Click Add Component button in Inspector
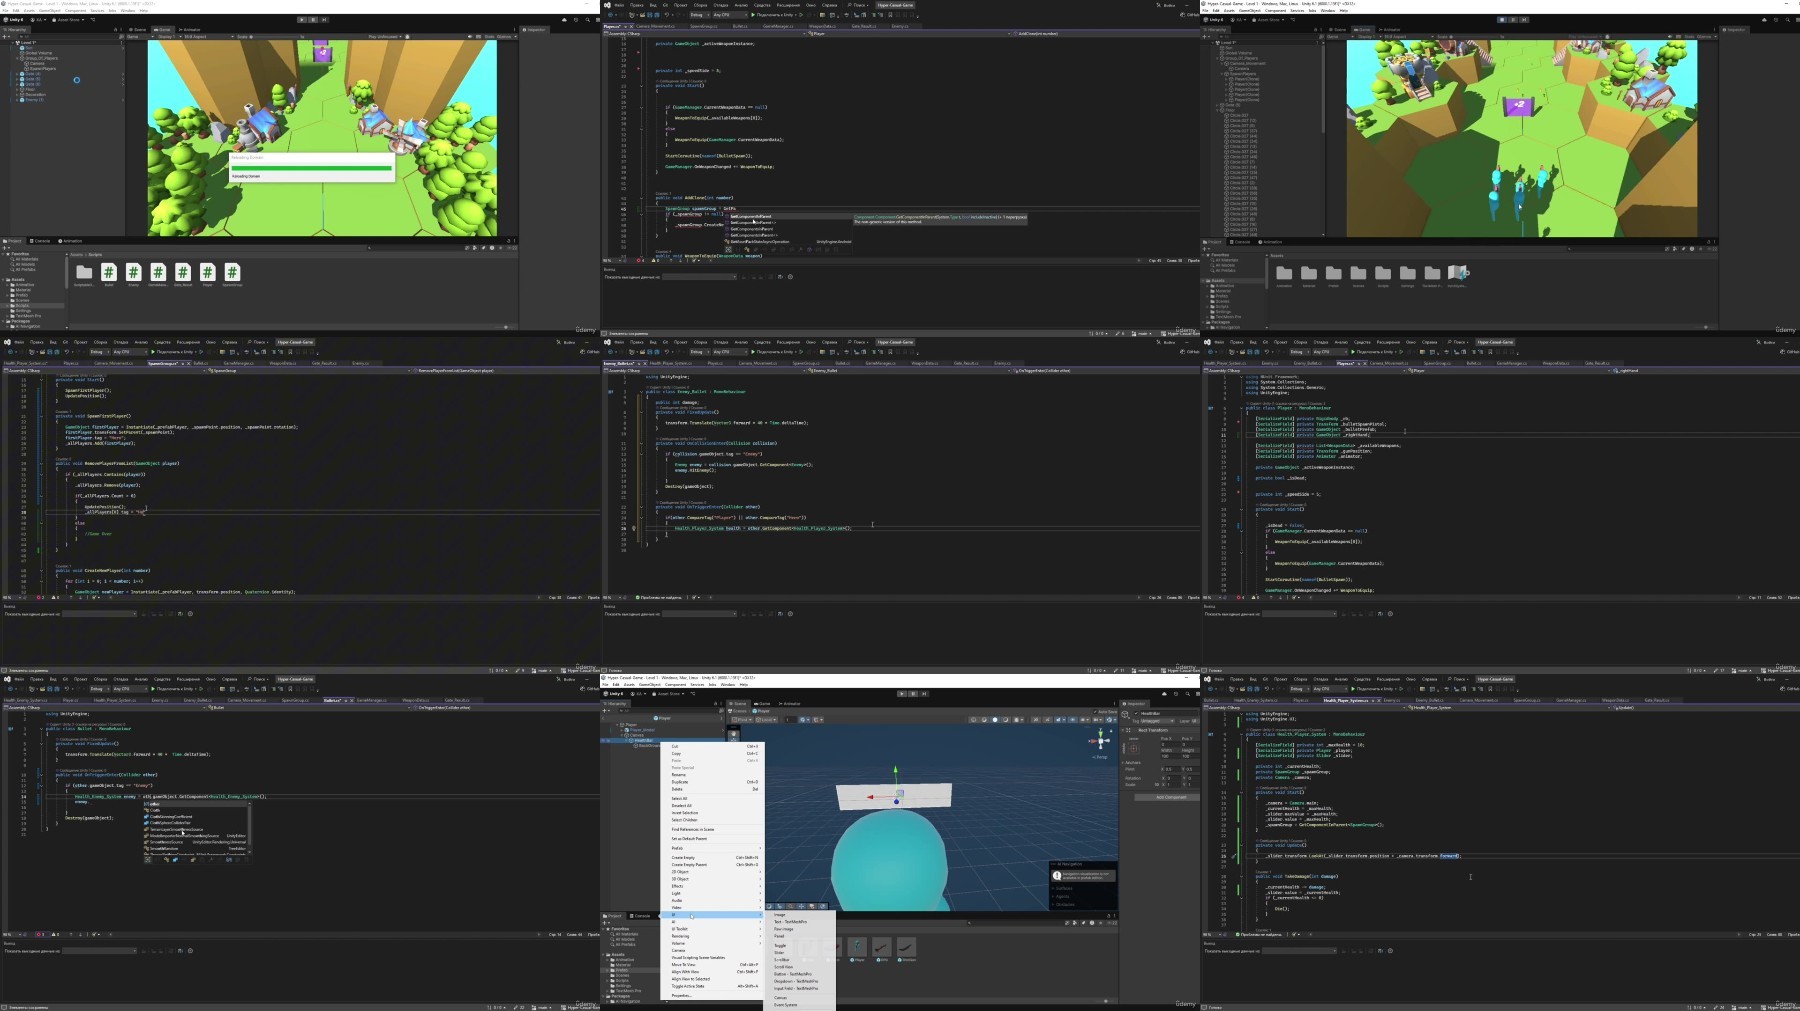The height and width of the screenshot is (1011, 1800). [x=1171, y=797]
